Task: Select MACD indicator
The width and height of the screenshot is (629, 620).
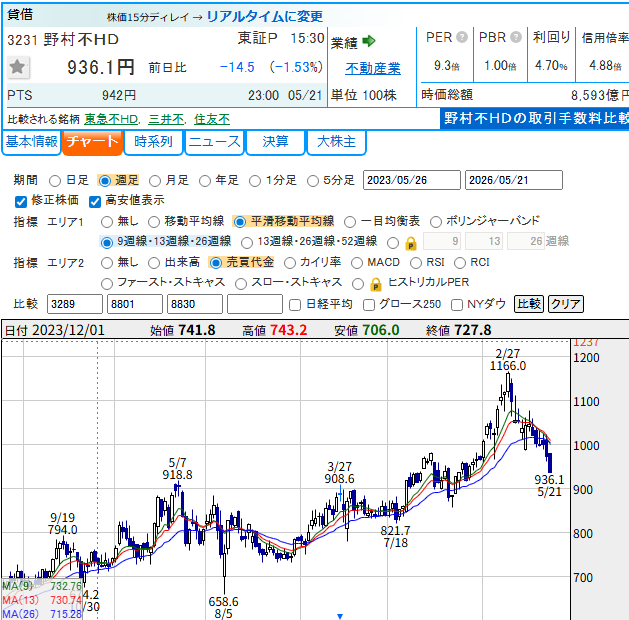Action: pyautogui.click(x=357, y=263)
